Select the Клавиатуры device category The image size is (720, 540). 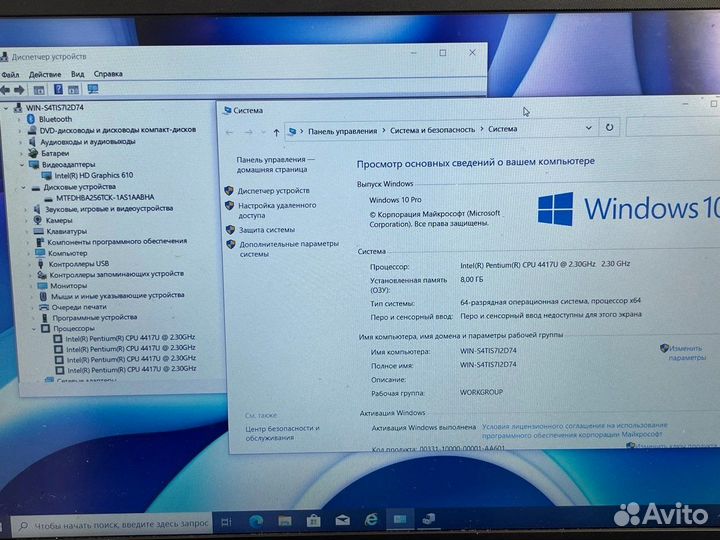(x=67, y=231)
